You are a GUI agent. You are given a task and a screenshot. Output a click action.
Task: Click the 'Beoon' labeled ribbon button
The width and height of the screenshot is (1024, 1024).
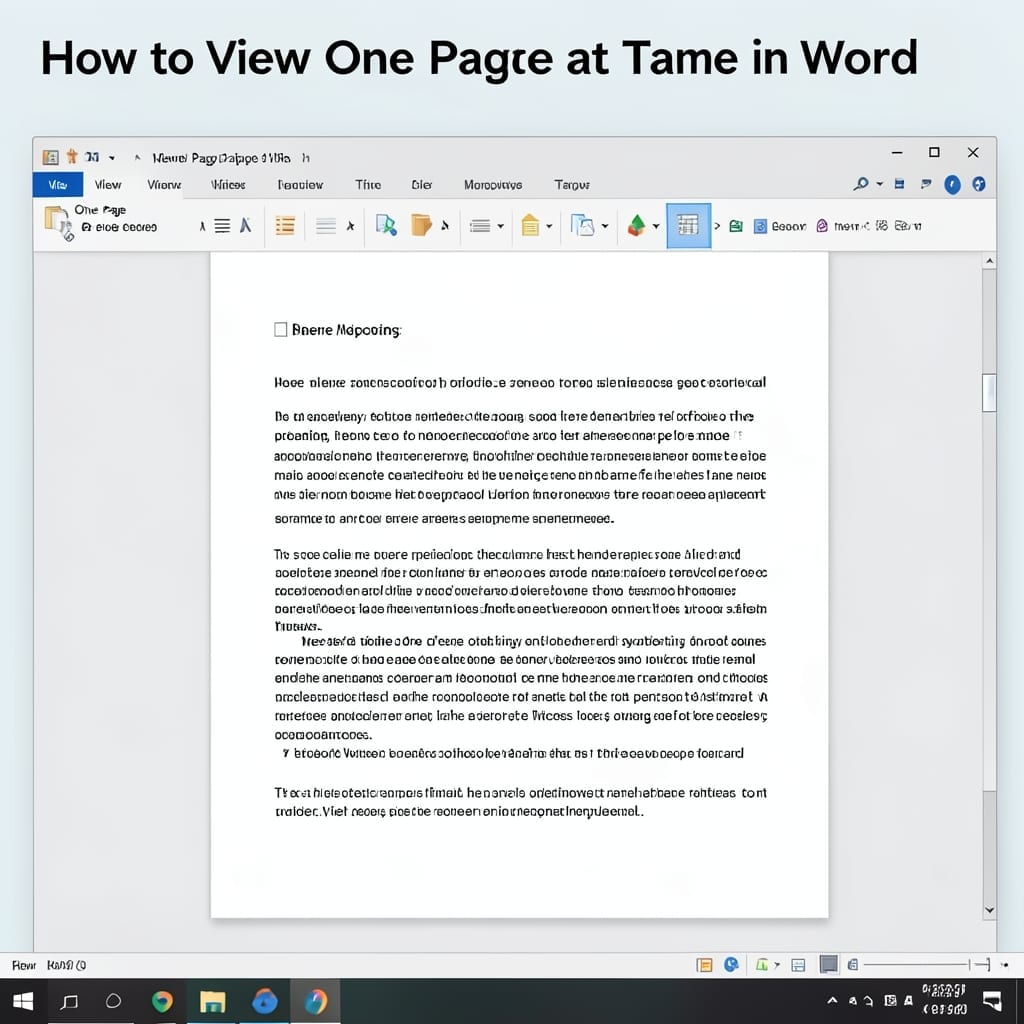(780, 226)
